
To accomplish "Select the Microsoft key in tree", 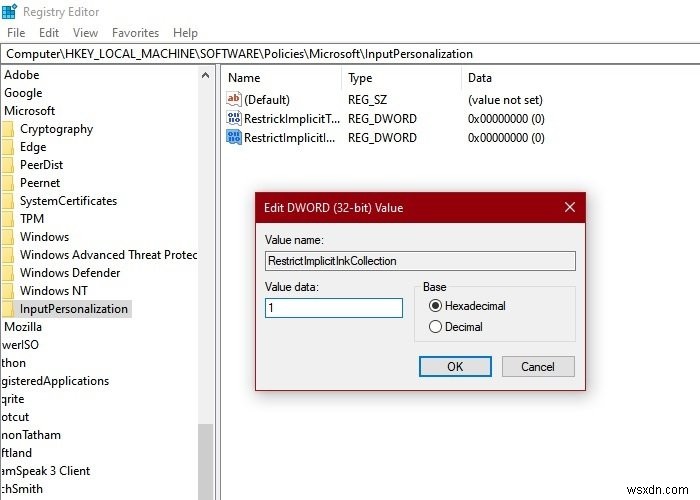I will (29, 111).
